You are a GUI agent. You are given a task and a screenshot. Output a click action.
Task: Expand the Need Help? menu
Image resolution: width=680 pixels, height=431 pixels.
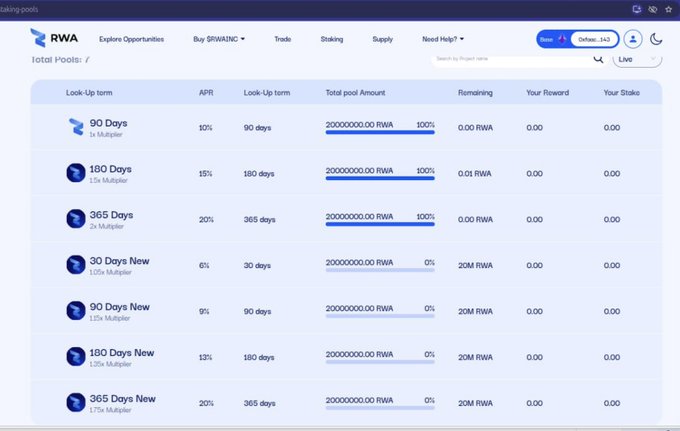(x=443, y=39)
